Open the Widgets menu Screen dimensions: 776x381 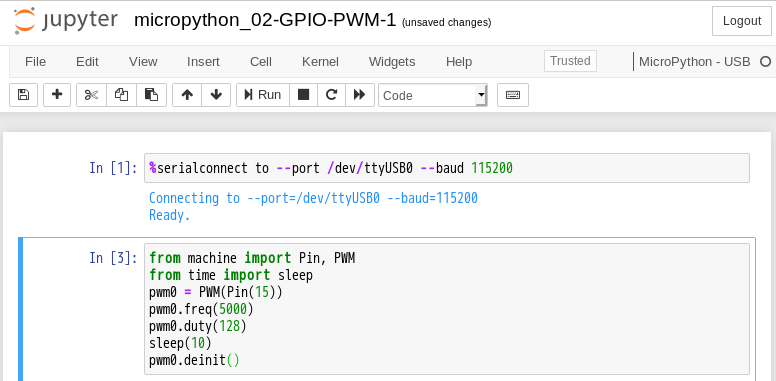click(x=392, y=61)
